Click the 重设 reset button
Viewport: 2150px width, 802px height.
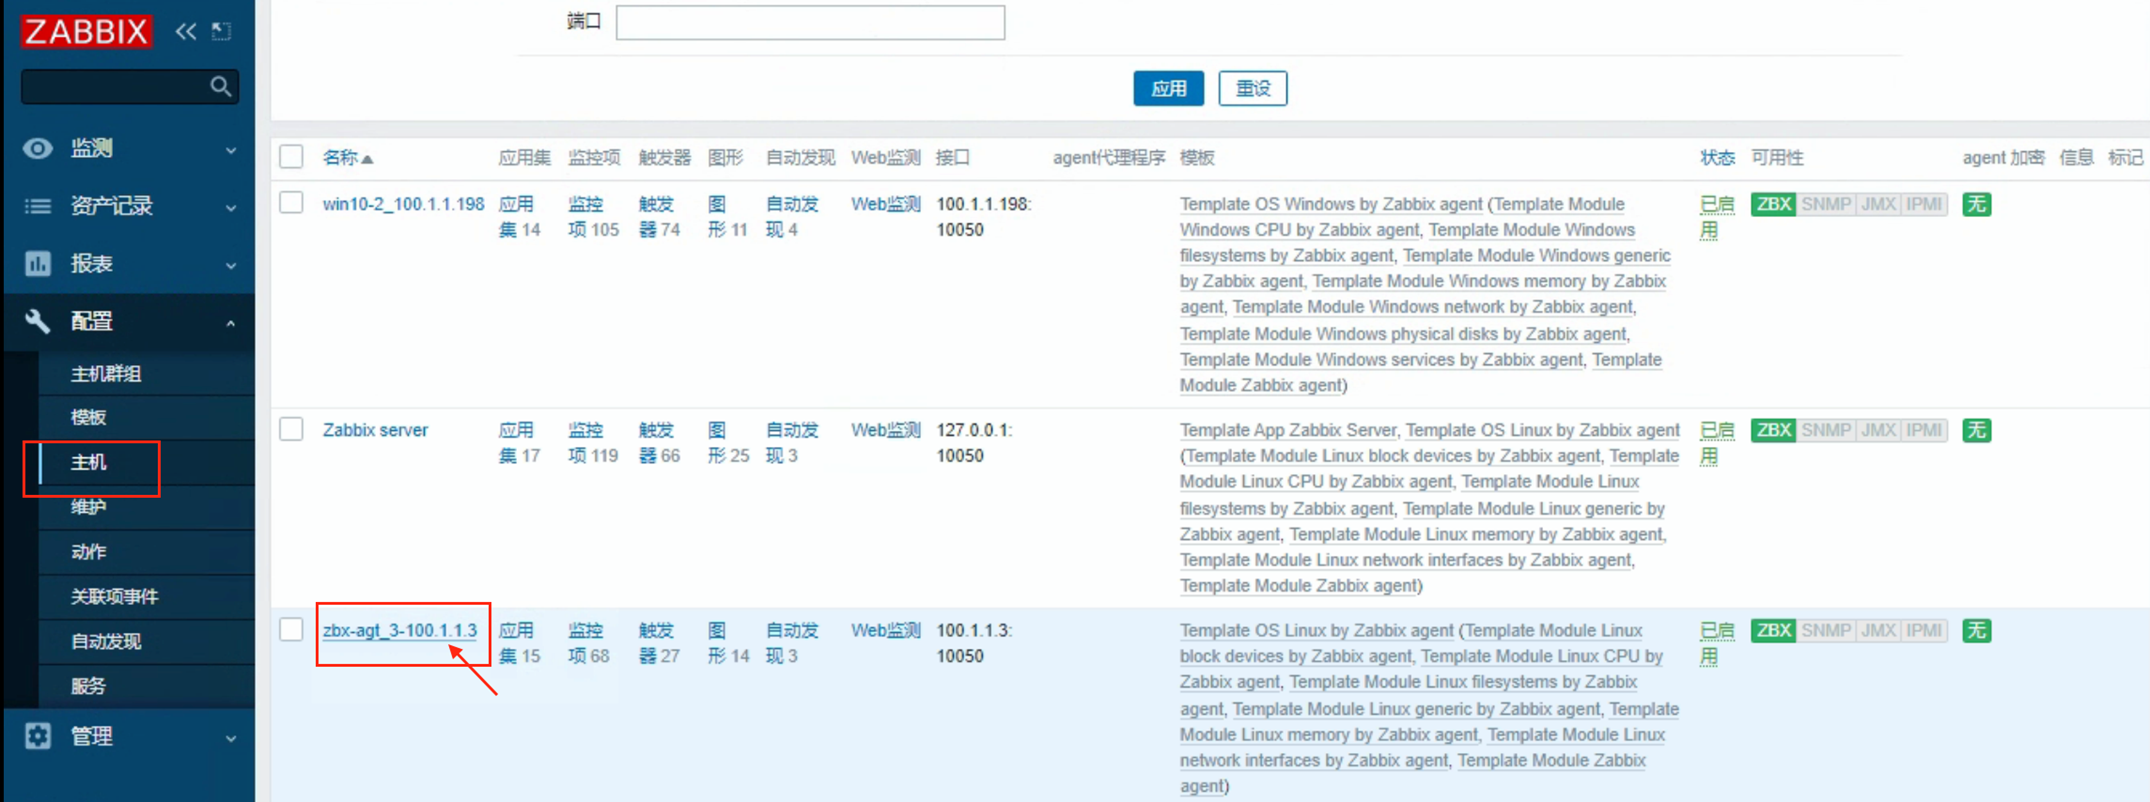(1253, 88)
